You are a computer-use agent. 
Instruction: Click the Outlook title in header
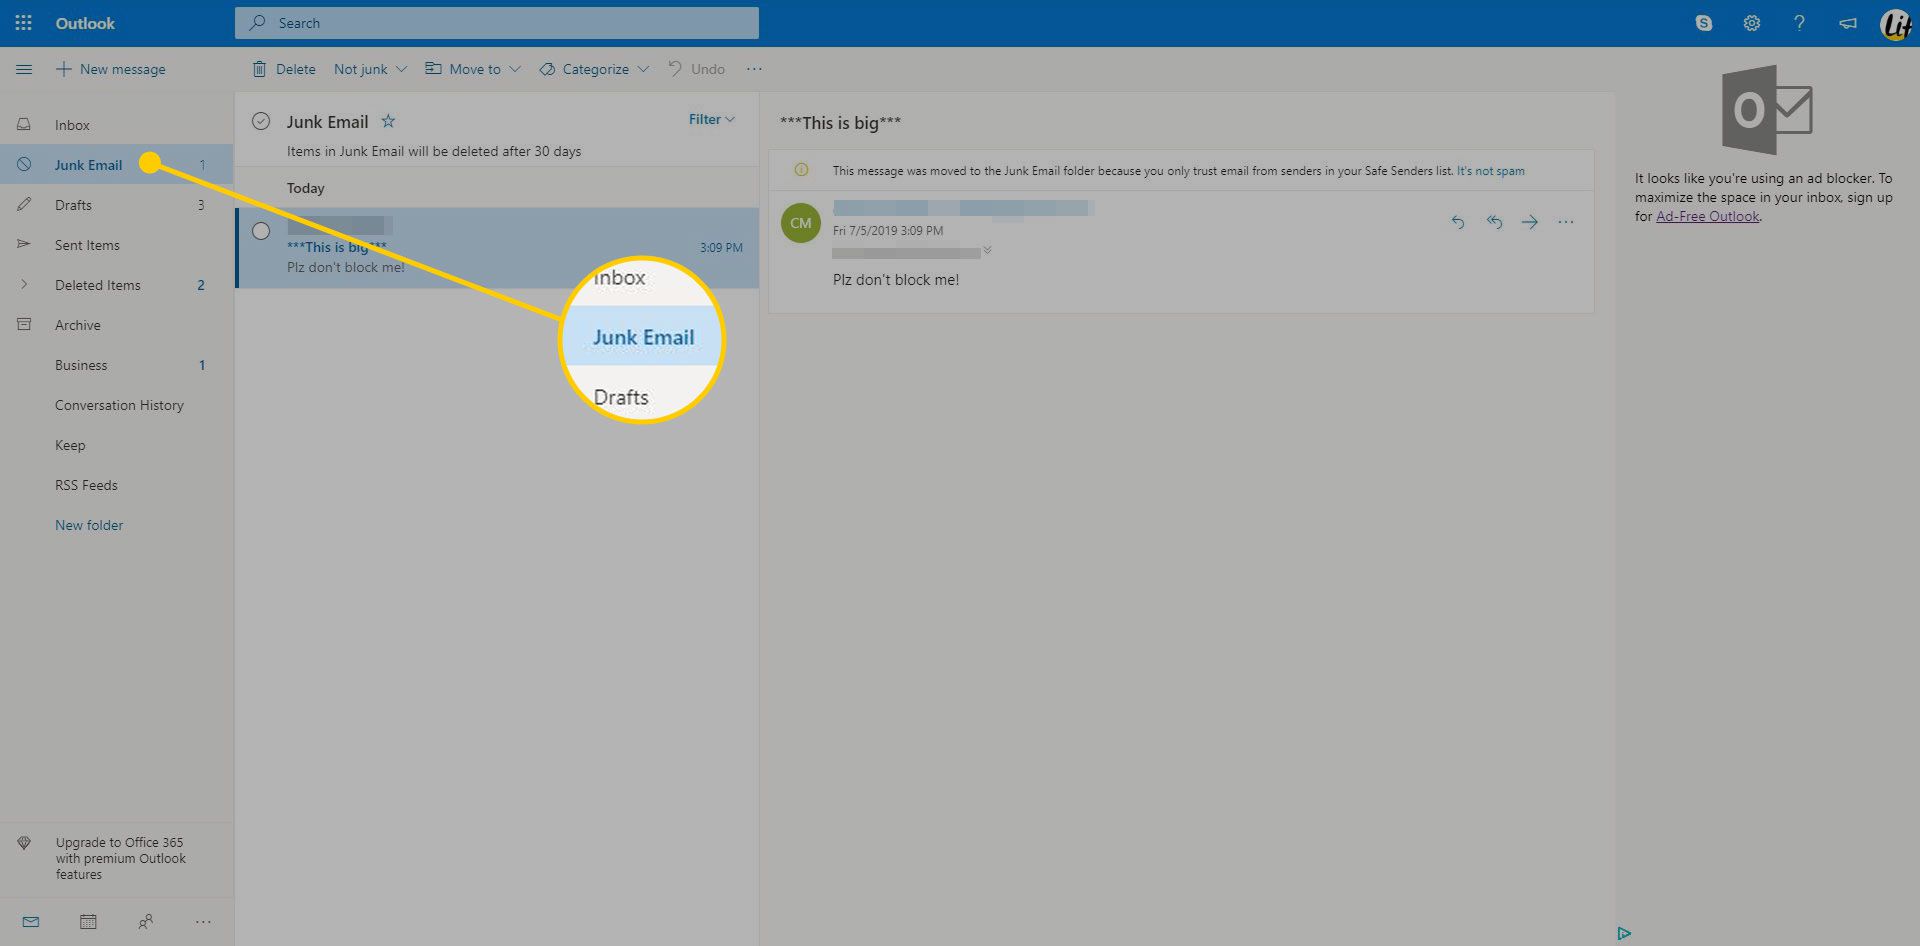point(85,23)
